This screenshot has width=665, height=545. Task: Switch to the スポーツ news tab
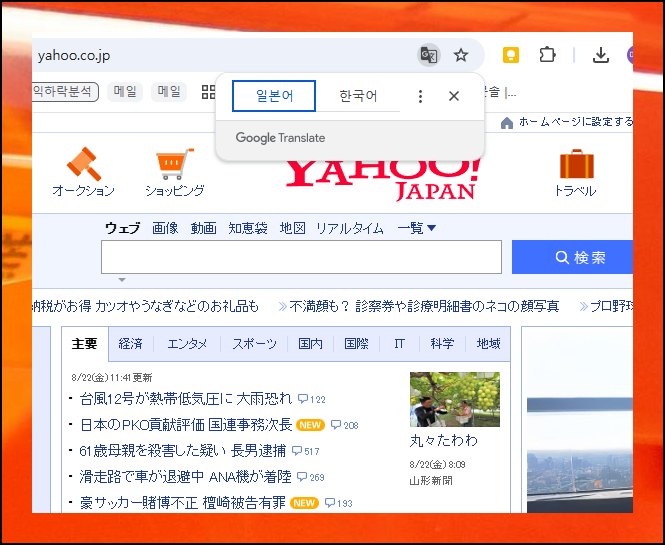click(x=254, y=344)
